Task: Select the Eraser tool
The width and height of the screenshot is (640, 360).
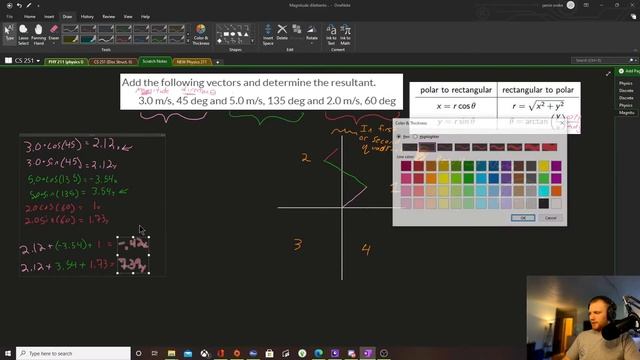Action: pos(54,34)
